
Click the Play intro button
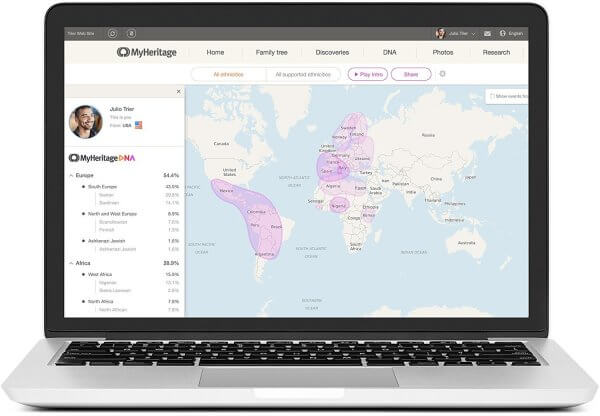click(368, 74)
